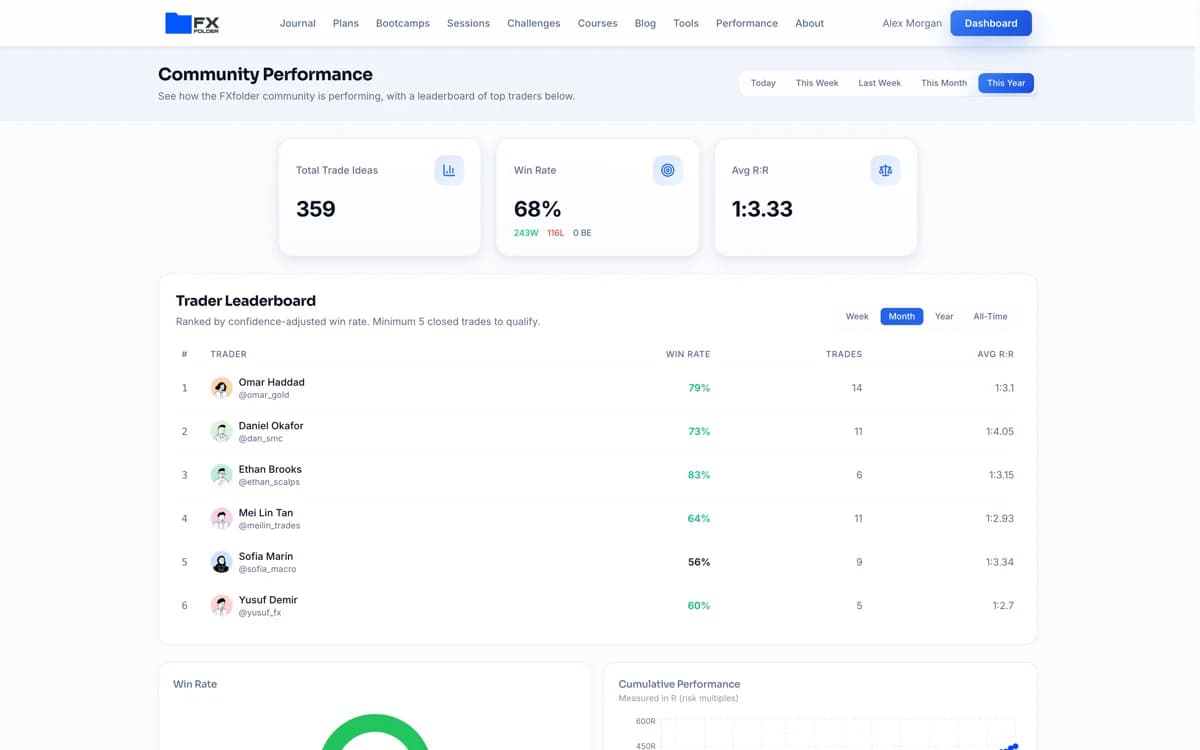
Task: Click the Trader Leaderboard heading
Action: [246, 300]
